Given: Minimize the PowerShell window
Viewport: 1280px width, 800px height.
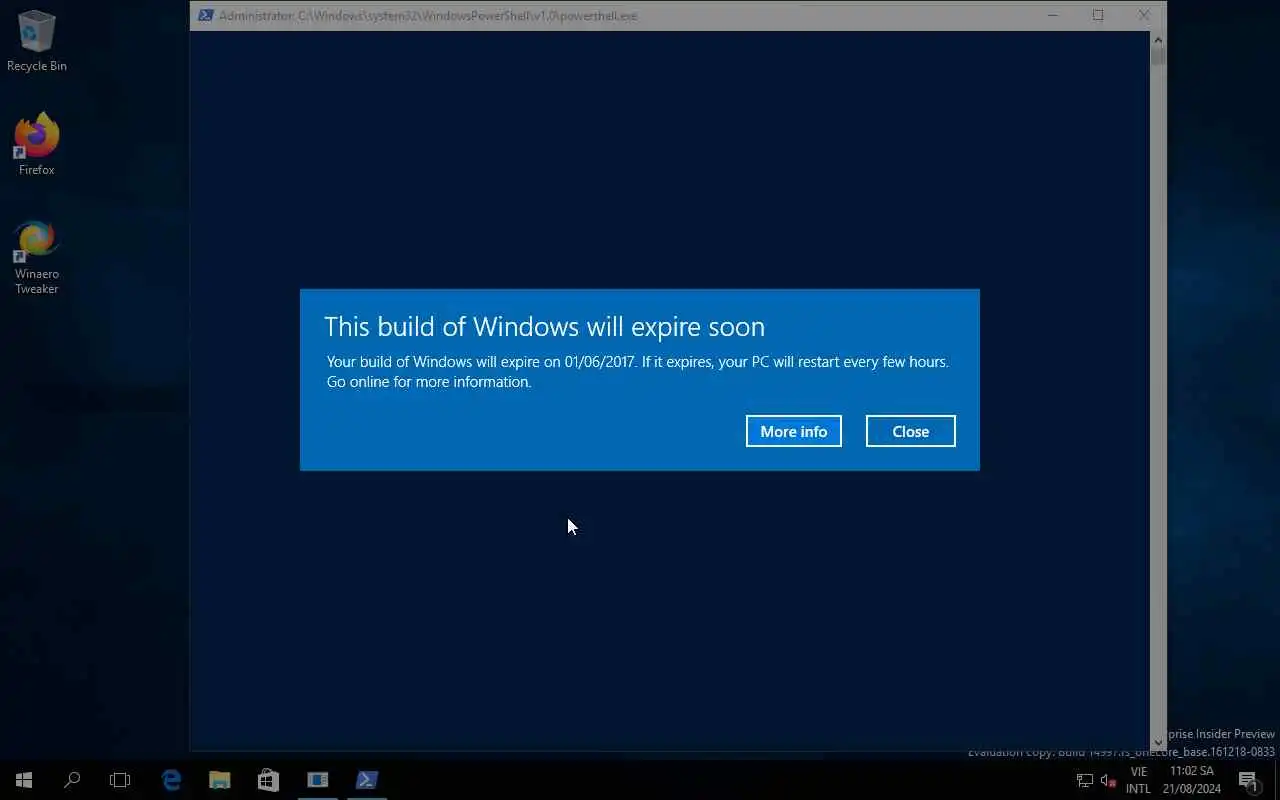Looking at the screenshot, I should coord(1052,15).
